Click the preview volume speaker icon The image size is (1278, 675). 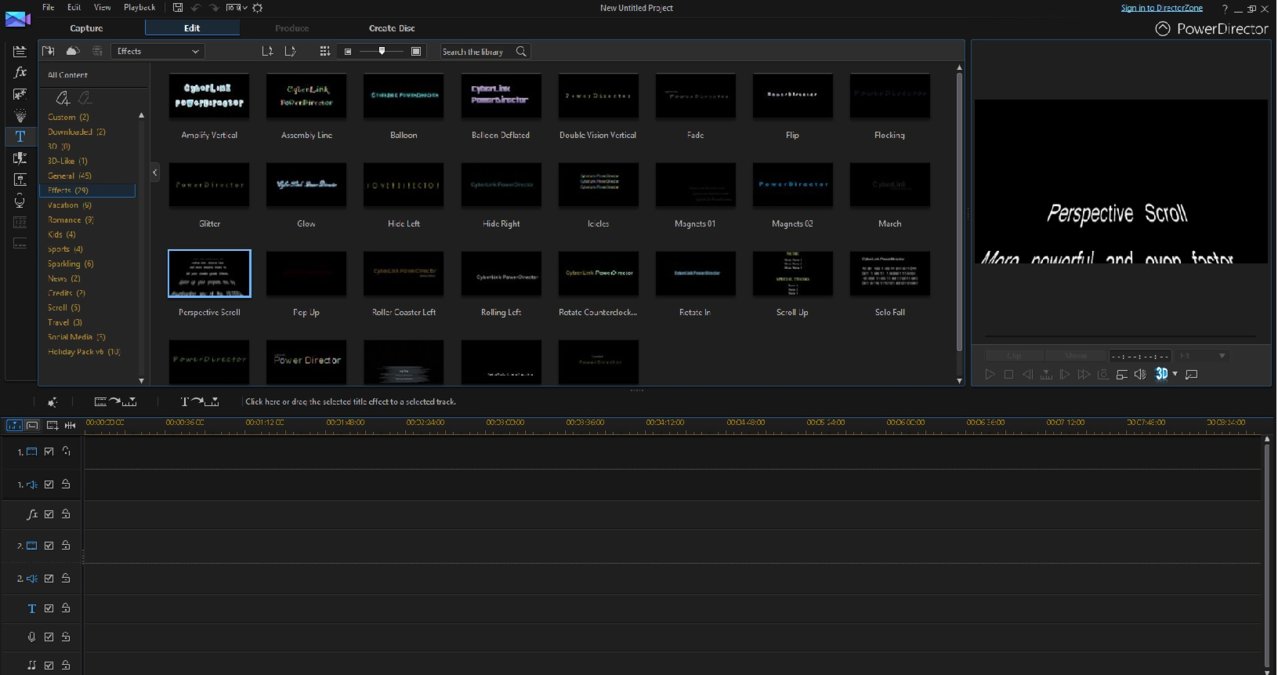click(1140, 374)
